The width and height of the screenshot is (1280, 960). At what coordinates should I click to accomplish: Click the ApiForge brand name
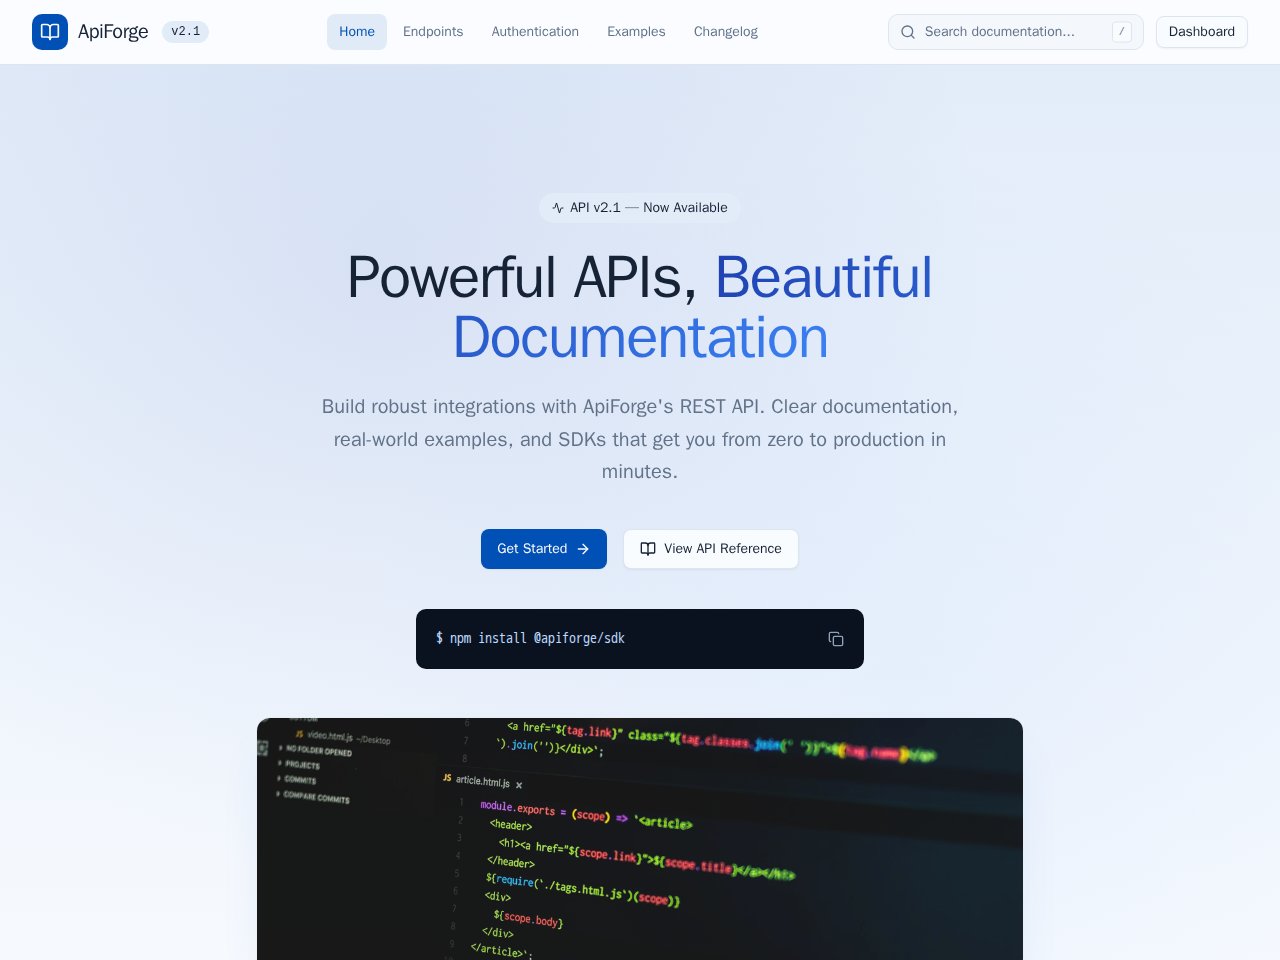(113, 32)
